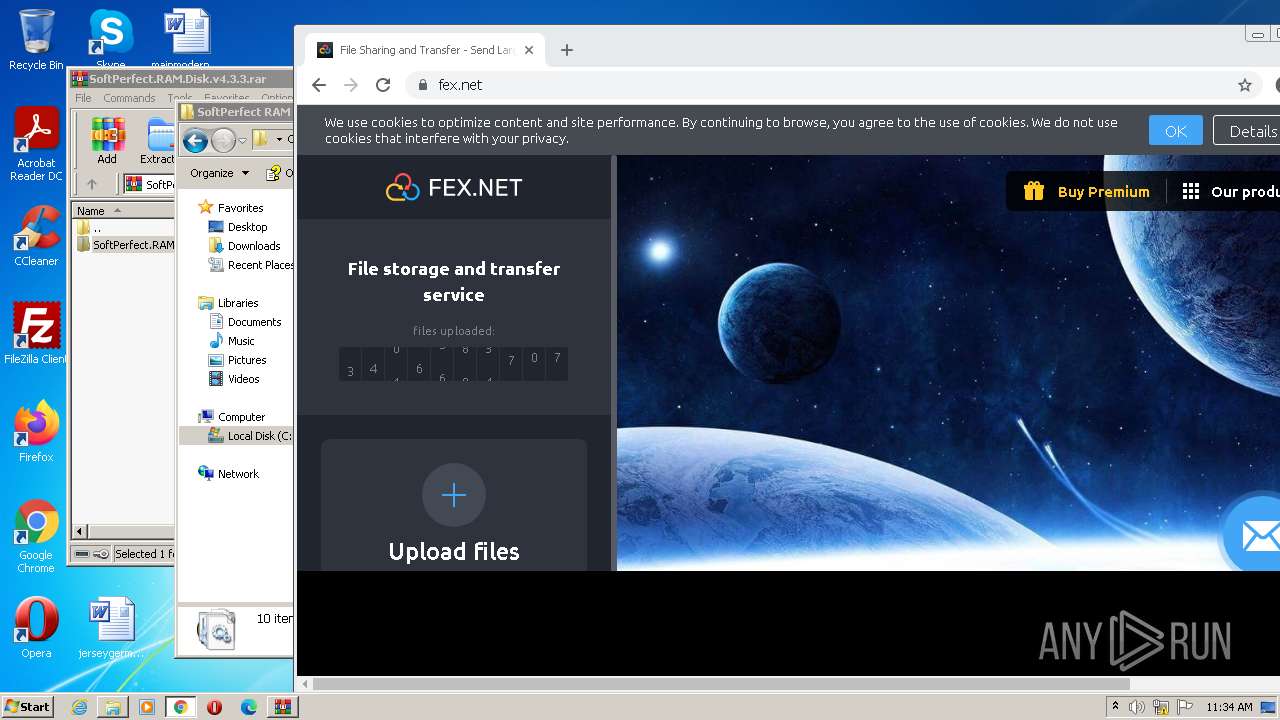Click the Upload files label
Screen dimensions: 1280x720
coord(454,552)
